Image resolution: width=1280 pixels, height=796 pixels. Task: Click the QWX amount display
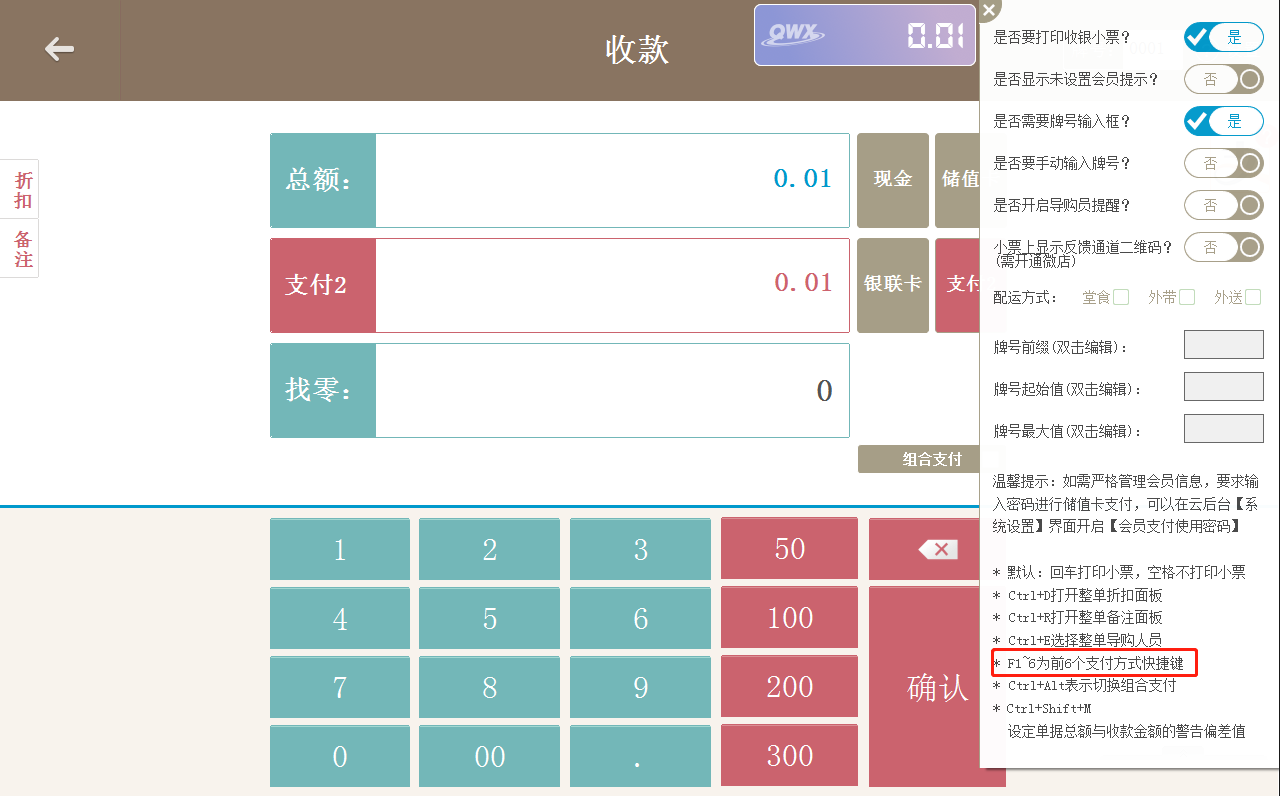[865, 35]
